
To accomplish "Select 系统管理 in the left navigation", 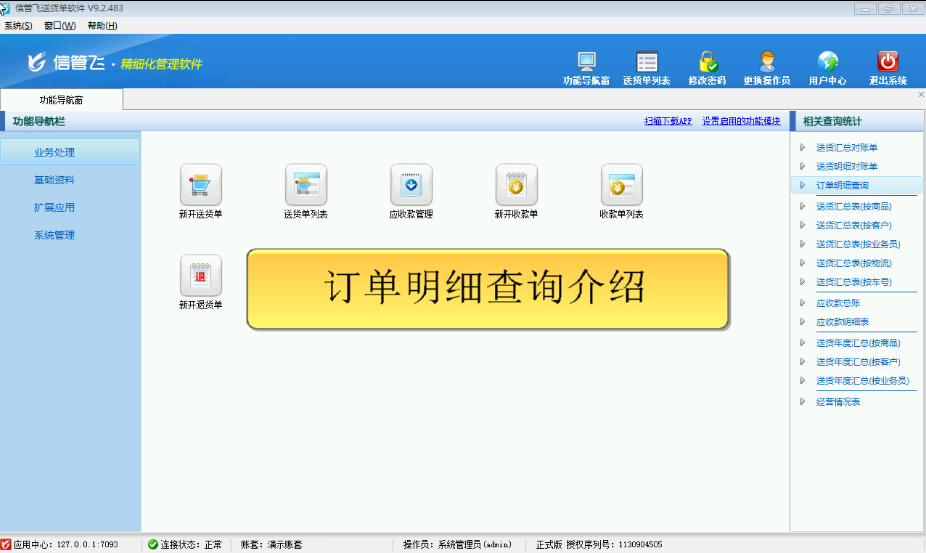I will [x=54, y=235].
